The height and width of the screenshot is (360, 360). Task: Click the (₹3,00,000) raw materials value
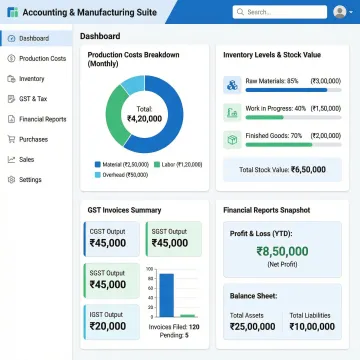326,81
